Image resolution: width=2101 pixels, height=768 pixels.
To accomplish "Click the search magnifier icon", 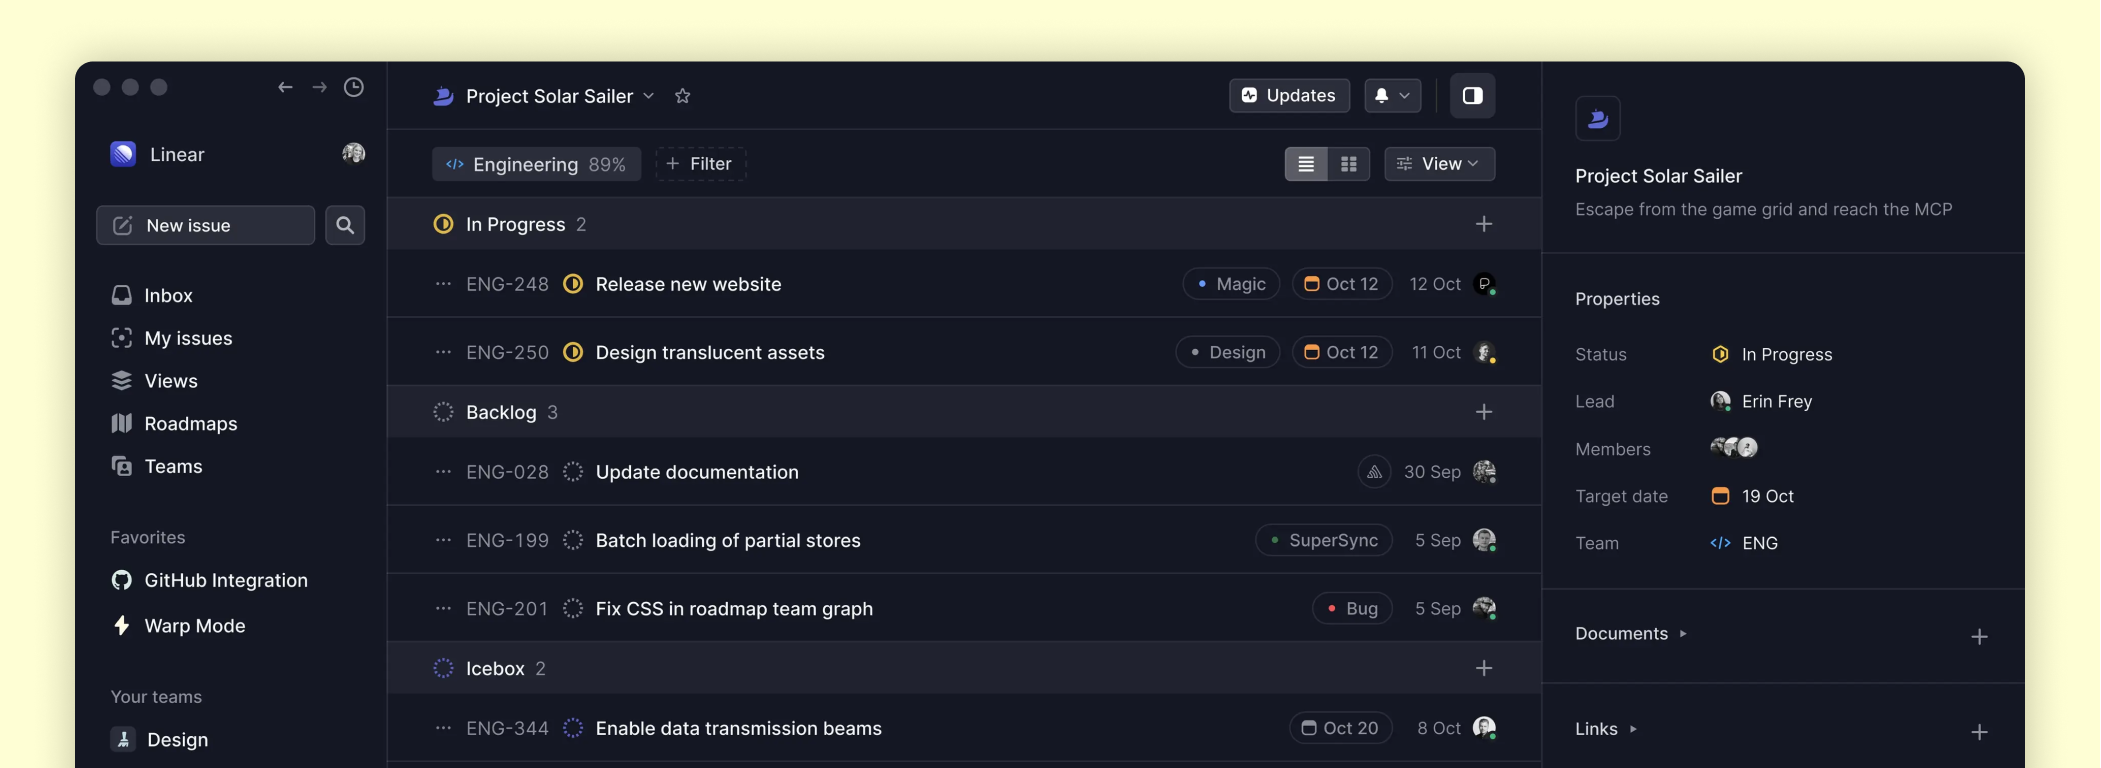I will pyautogui.click(x=345, y=225).
